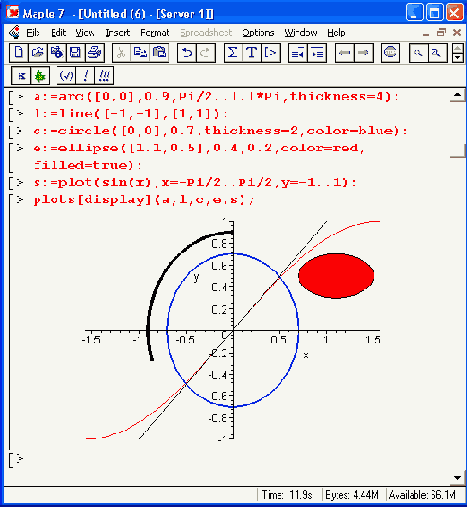
Task: Click the worksheet scrollbar up arrow
Action: tap(458, 96)
